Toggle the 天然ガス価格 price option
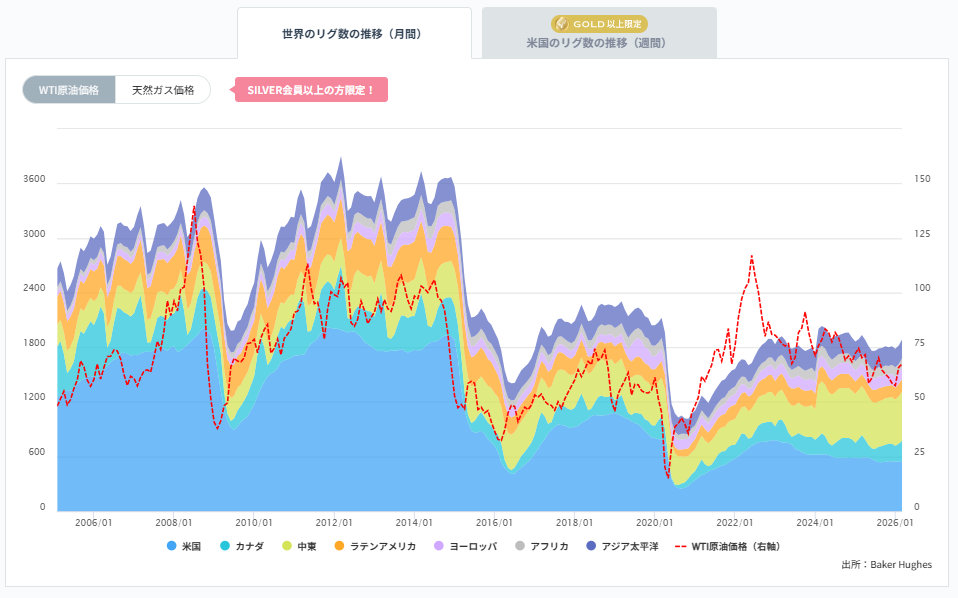This screenshot has width=958, height=598. (x=163, y=89)
